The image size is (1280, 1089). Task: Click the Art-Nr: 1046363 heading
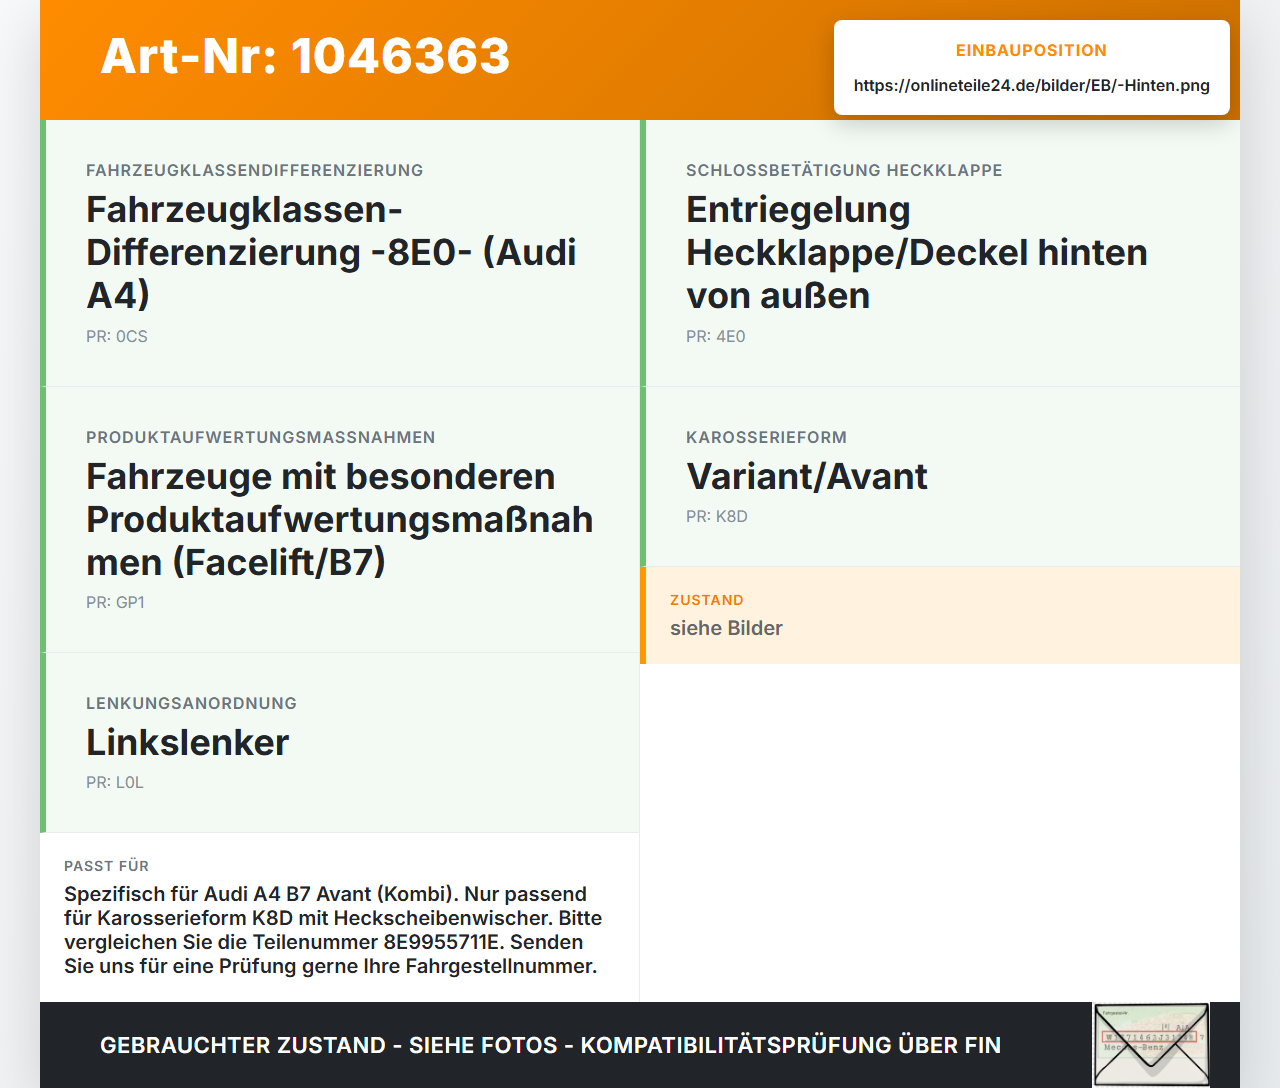coord(305,56)
